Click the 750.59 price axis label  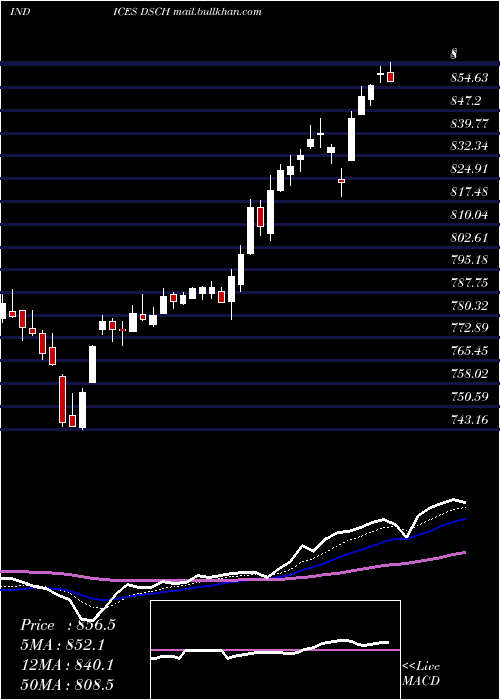click(469, 397)
